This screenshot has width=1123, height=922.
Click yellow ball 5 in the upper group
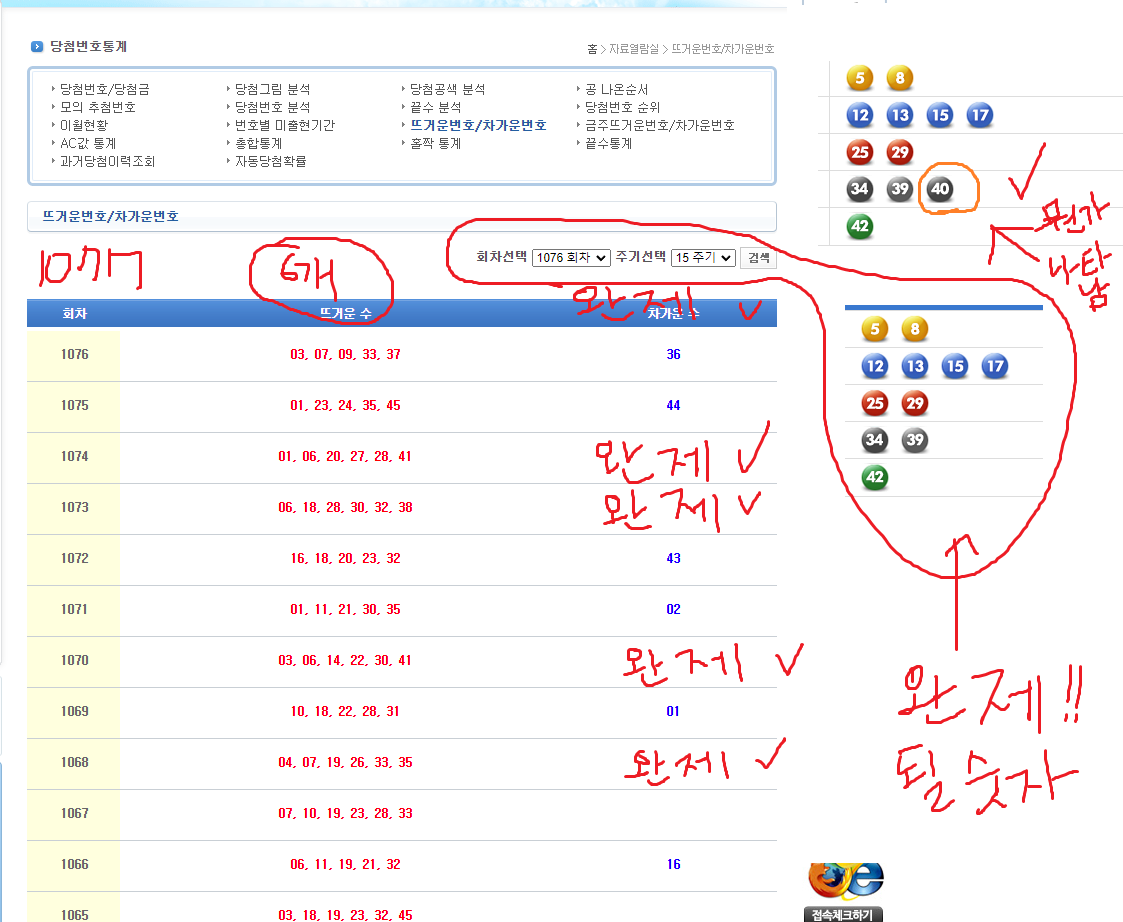coord(860,78)
